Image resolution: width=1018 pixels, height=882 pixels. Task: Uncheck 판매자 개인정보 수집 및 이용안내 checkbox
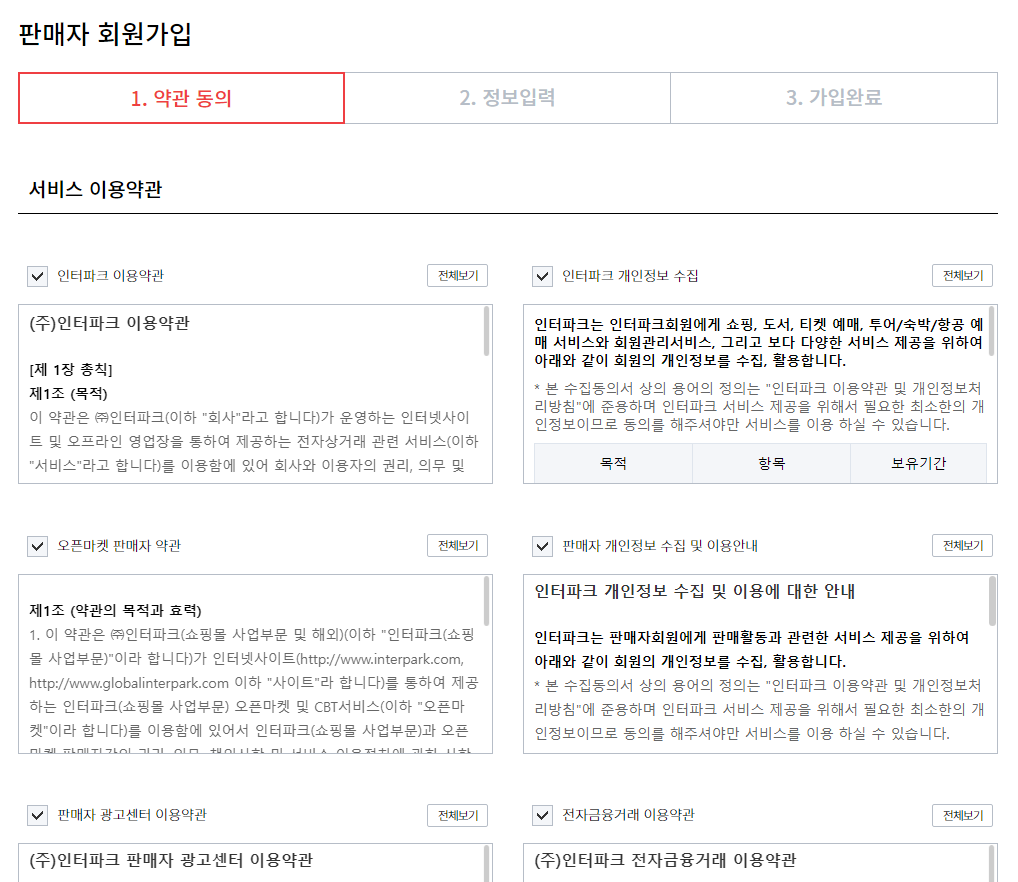(542, 546)
